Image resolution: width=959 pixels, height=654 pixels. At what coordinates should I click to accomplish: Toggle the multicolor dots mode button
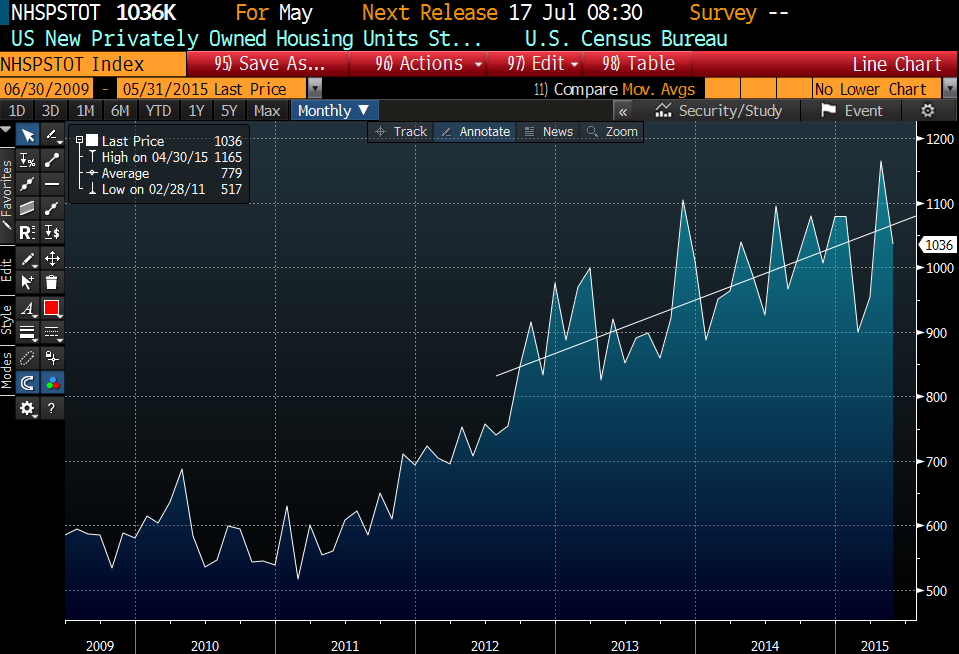point(52,382)
